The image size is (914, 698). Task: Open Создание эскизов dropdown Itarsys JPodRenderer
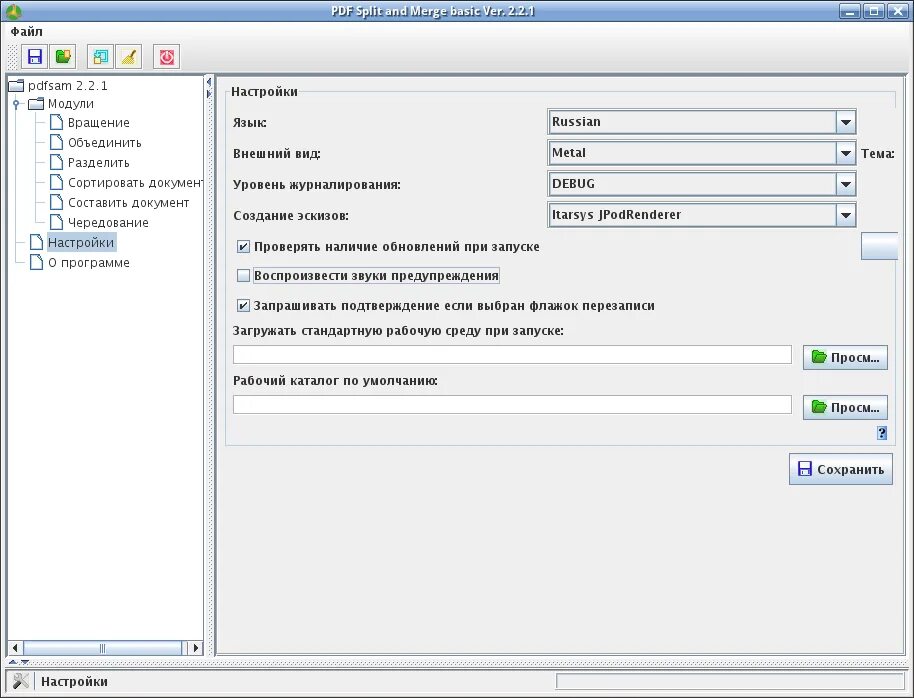point(702,215)
